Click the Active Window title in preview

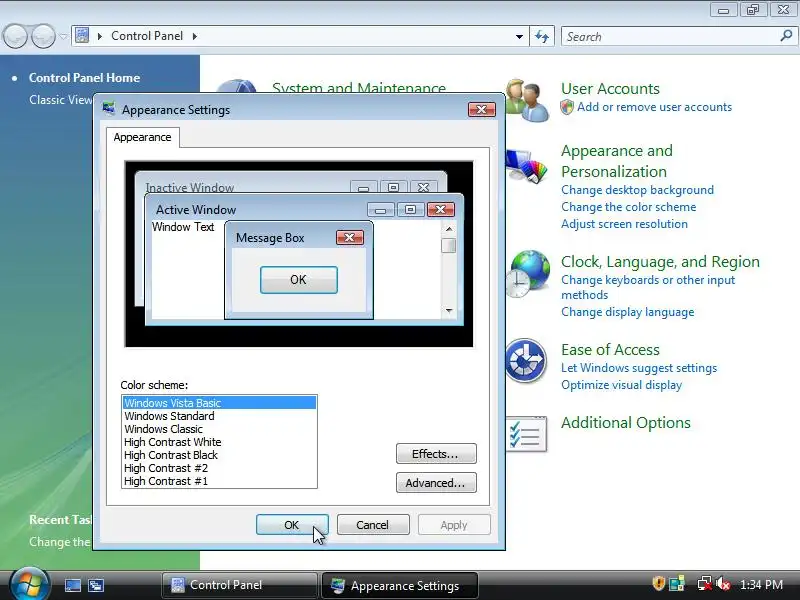pos(196,210)
